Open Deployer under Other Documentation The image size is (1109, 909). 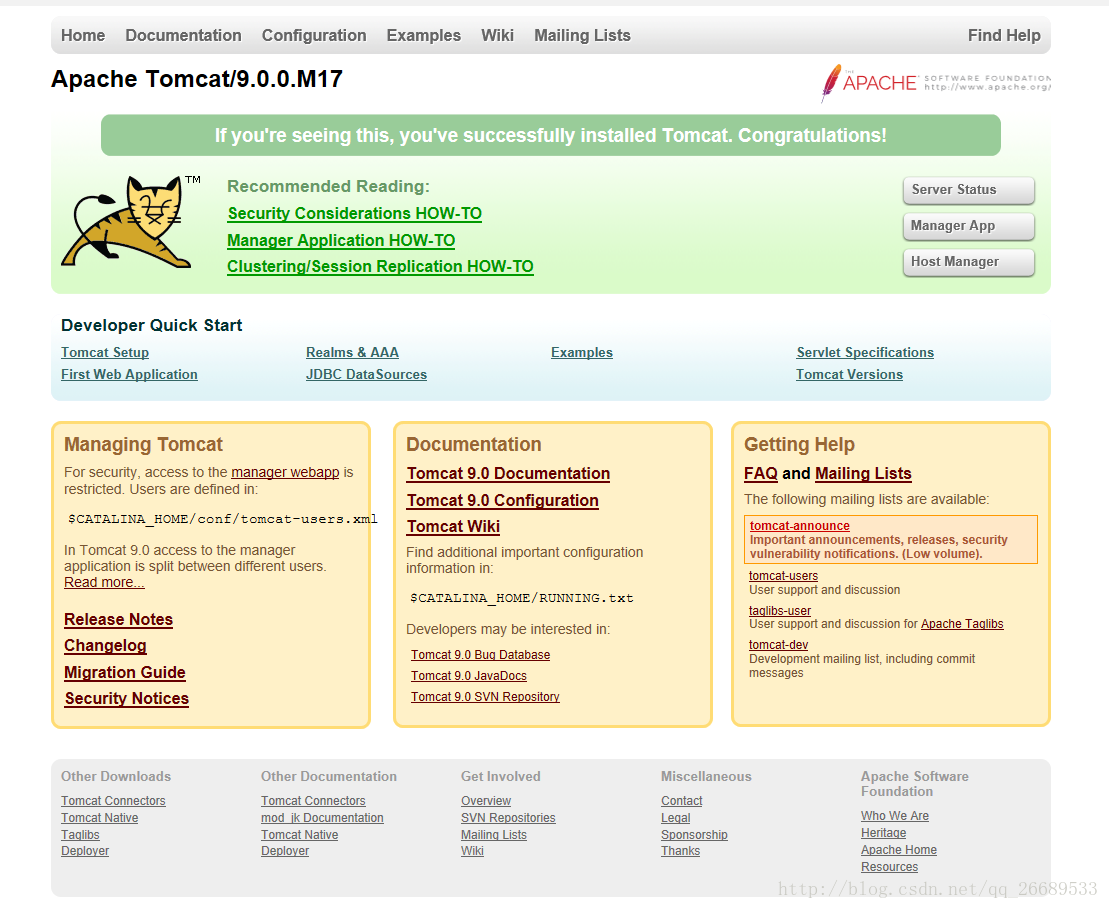[285, 851]
